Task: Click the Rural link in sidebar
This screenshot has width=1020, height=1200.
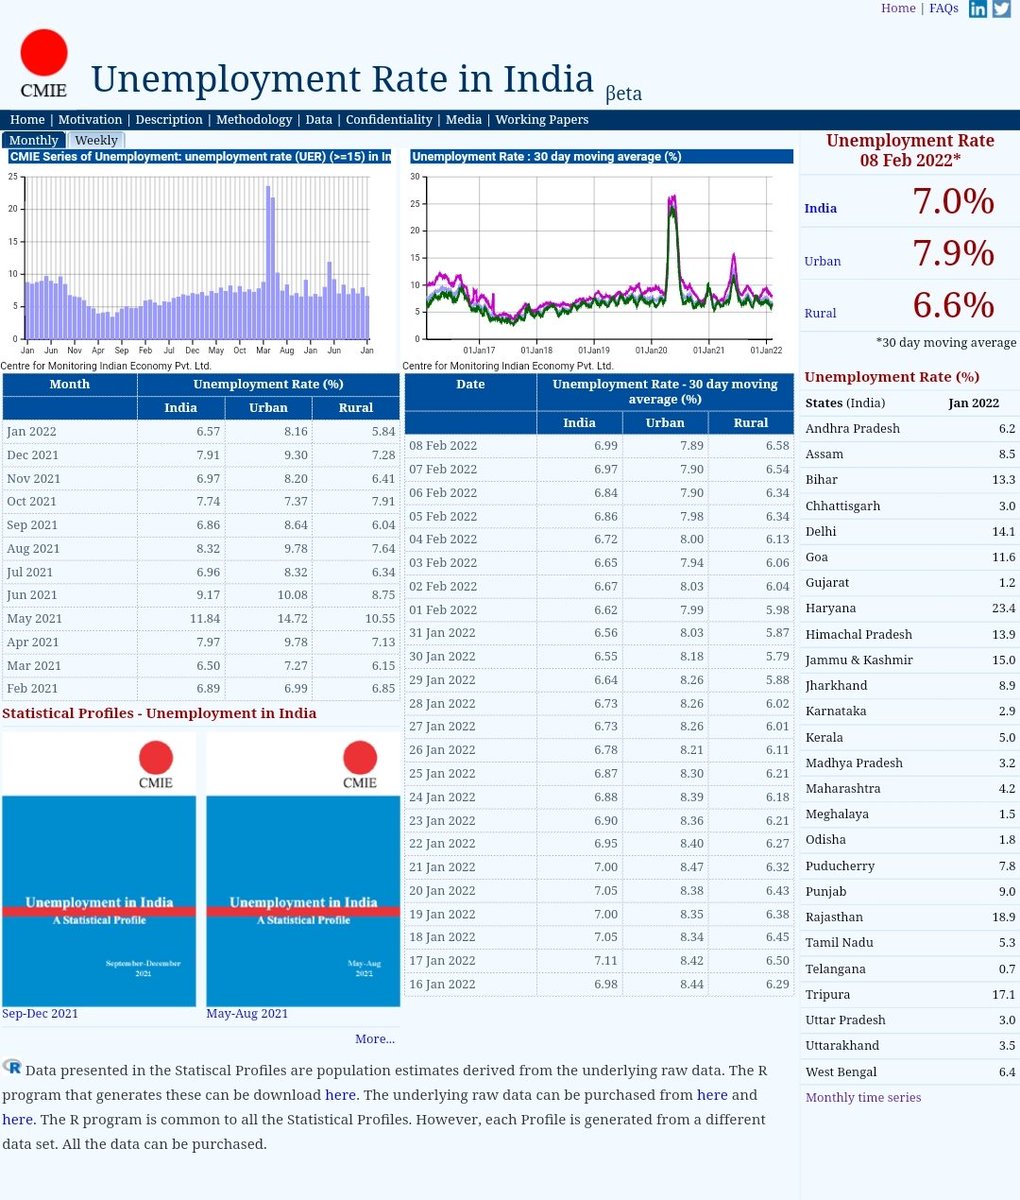Action: point(820,313)
